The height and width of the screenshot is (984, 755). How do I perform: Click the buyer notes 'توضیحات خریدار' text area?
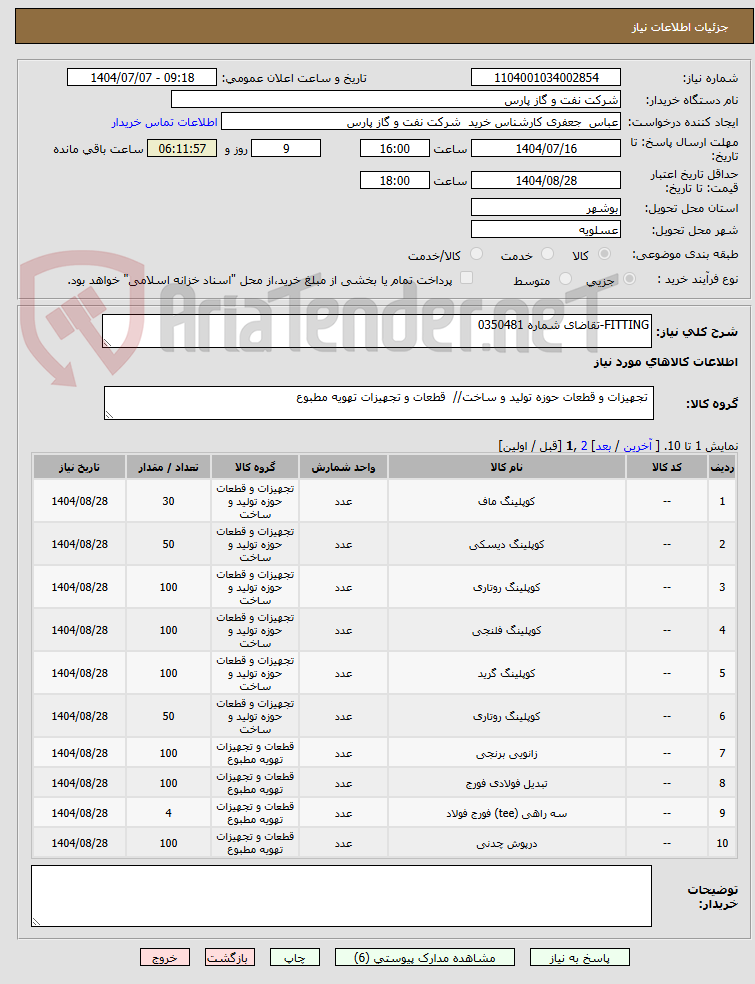(341, 896)
